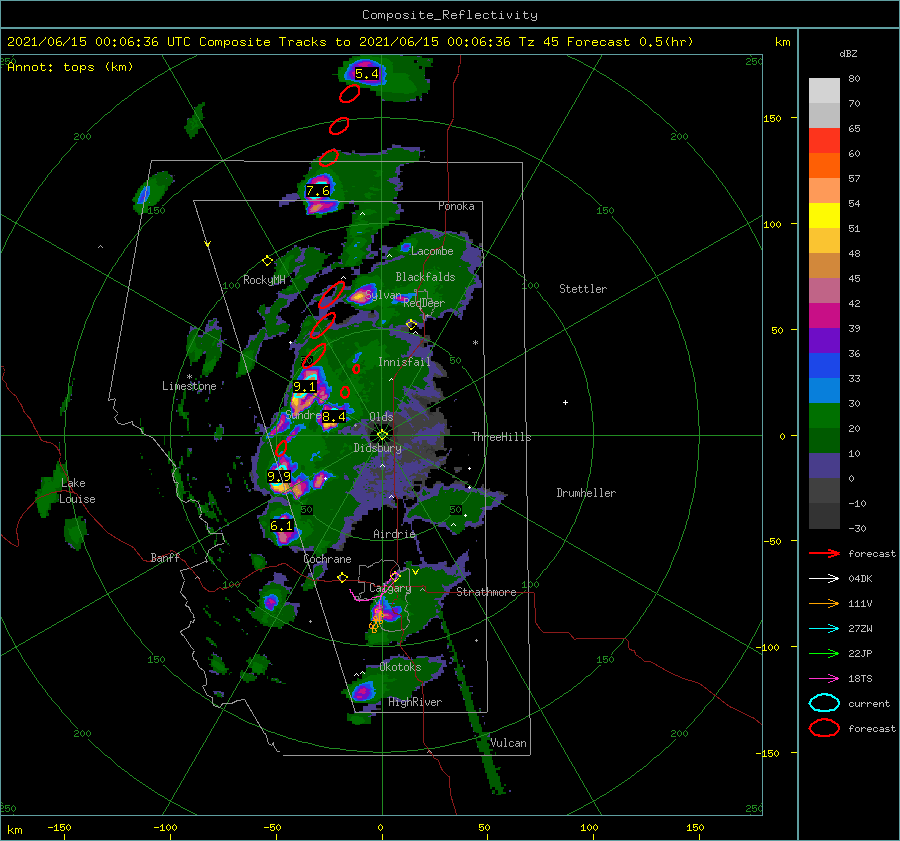
Task: Click the yellow diamond marker near RockyMH
Action: (267, 261)
